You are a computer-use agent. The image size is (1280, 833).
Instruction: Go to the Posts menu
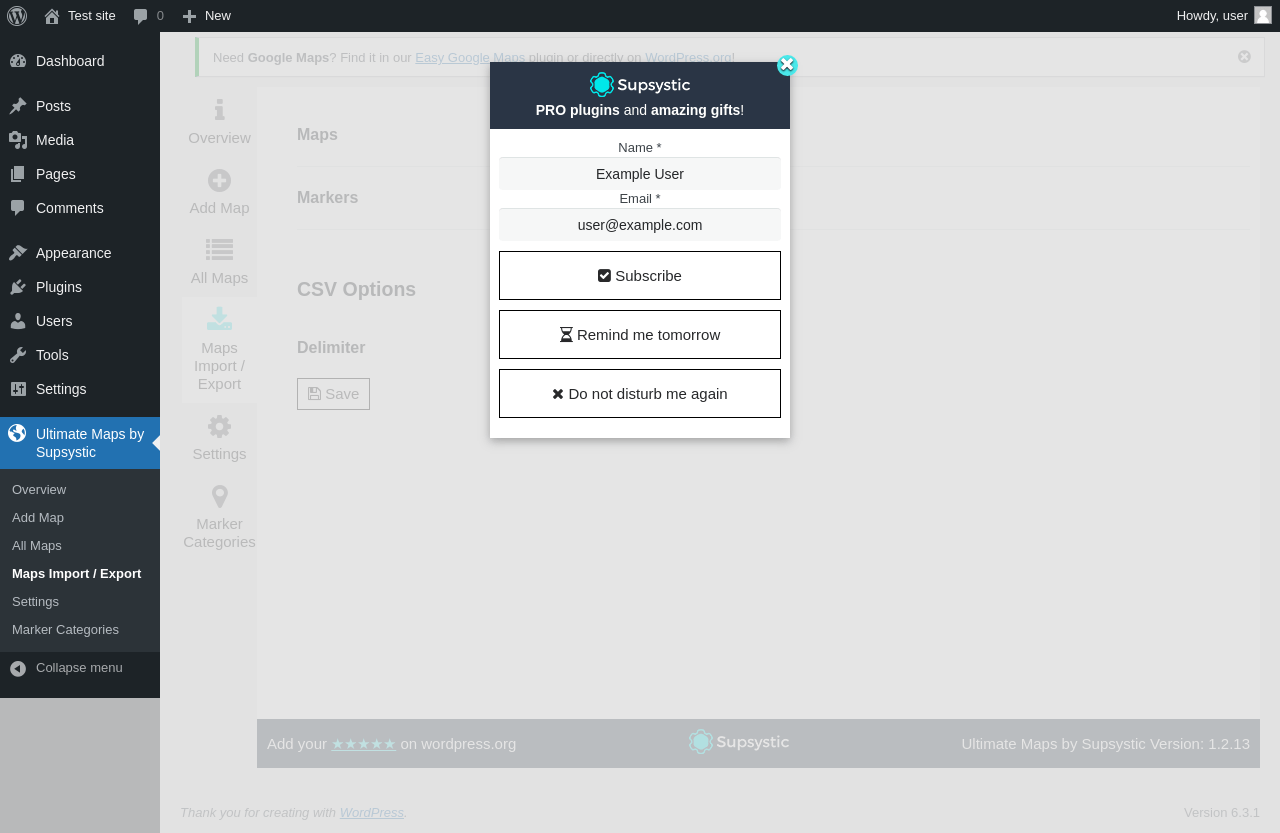pos(80,106)
